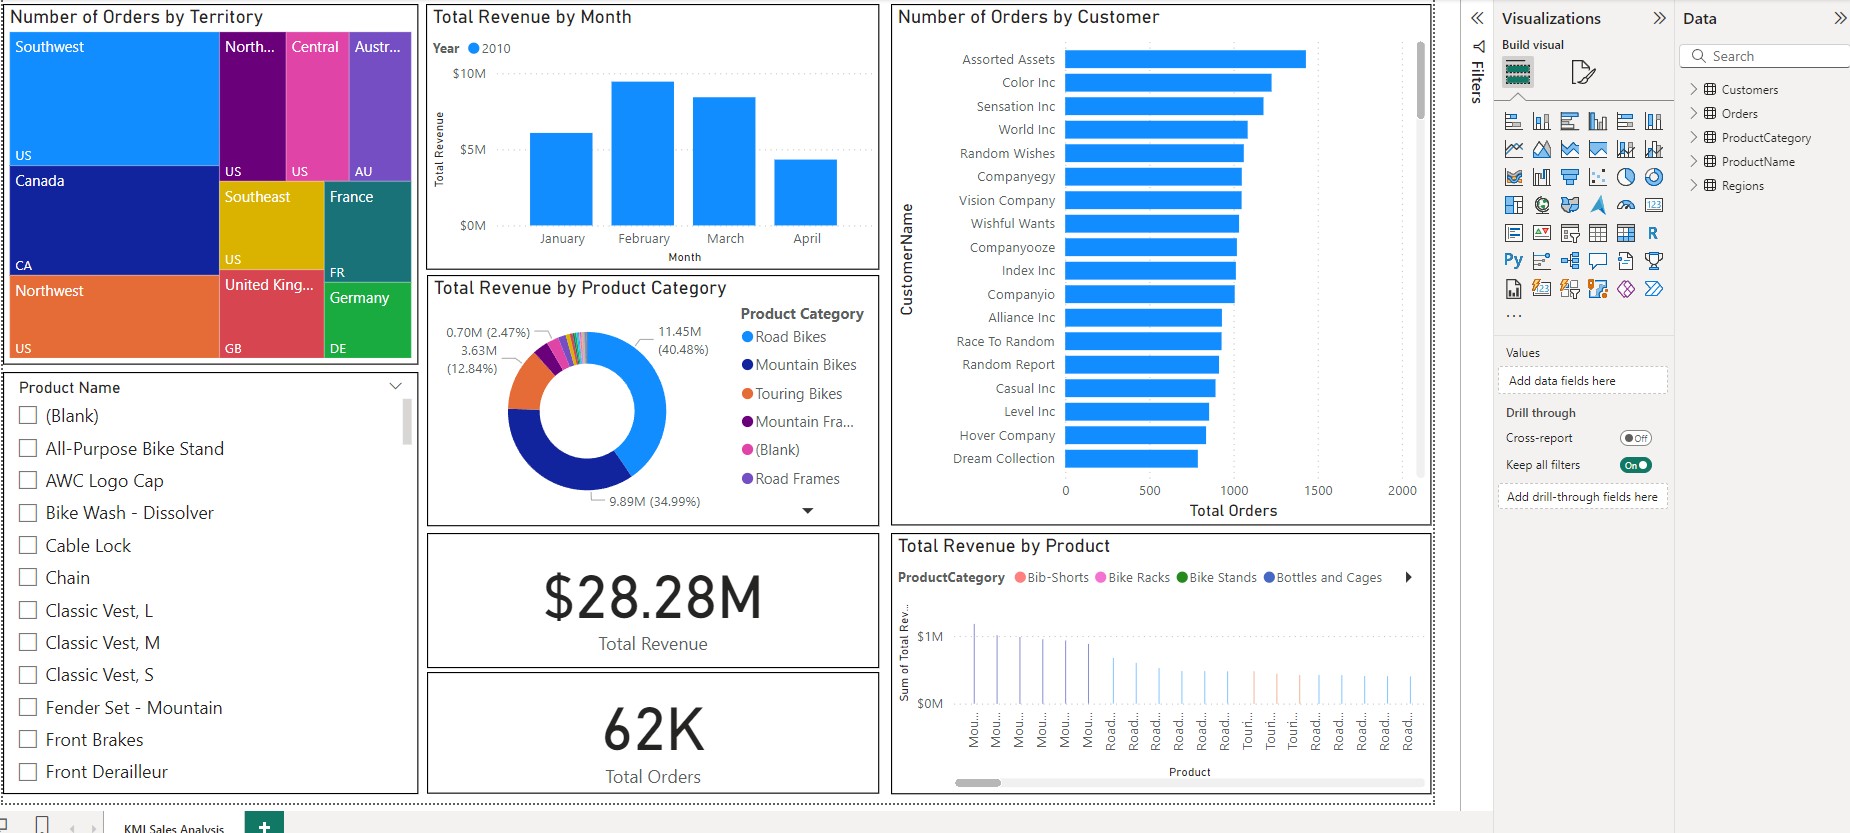The image size is (1850, 833).
Task: Add the decomposition tree visual
Action: 1570,261
